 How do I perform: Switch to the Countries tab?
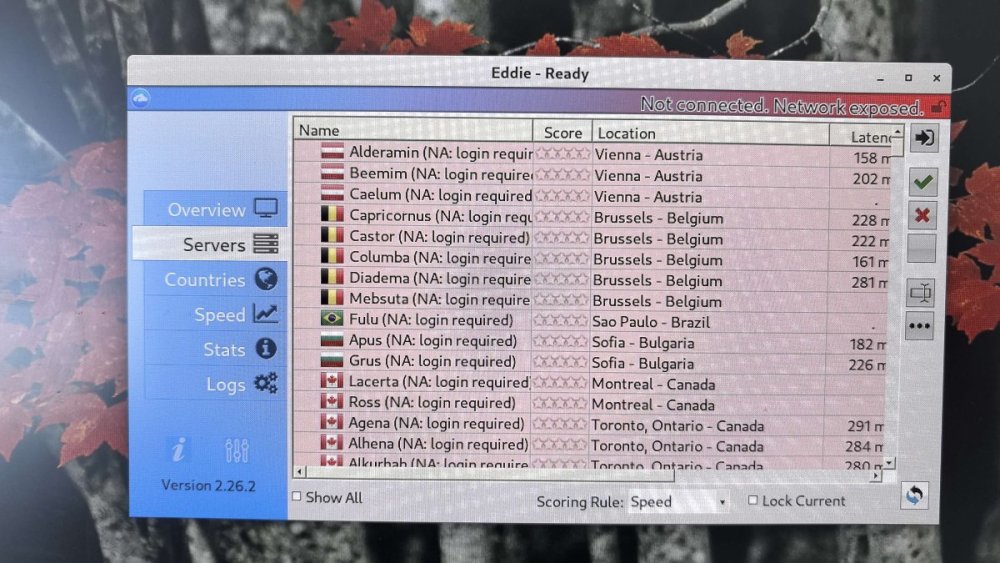point(216,279)
